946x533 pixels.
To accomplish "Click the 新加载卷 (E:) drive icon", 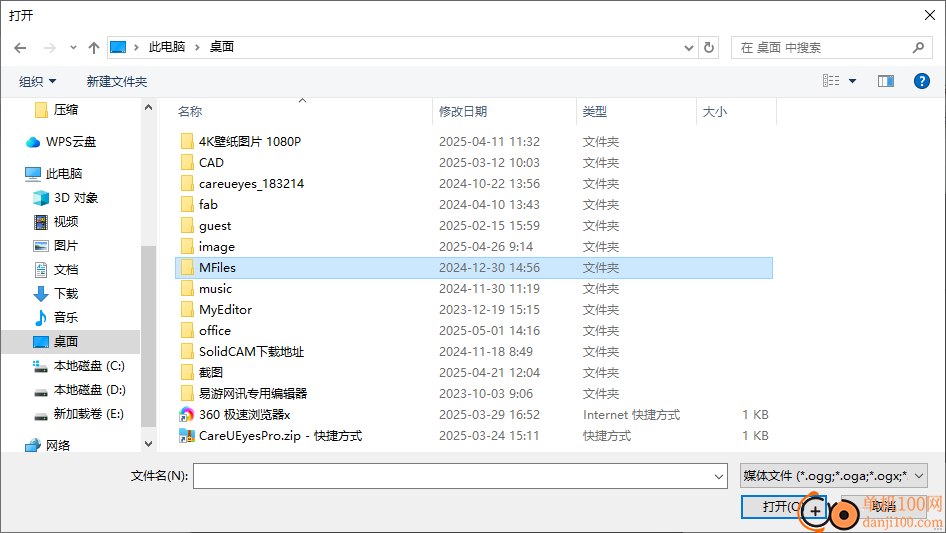I will tap(40, 415).
